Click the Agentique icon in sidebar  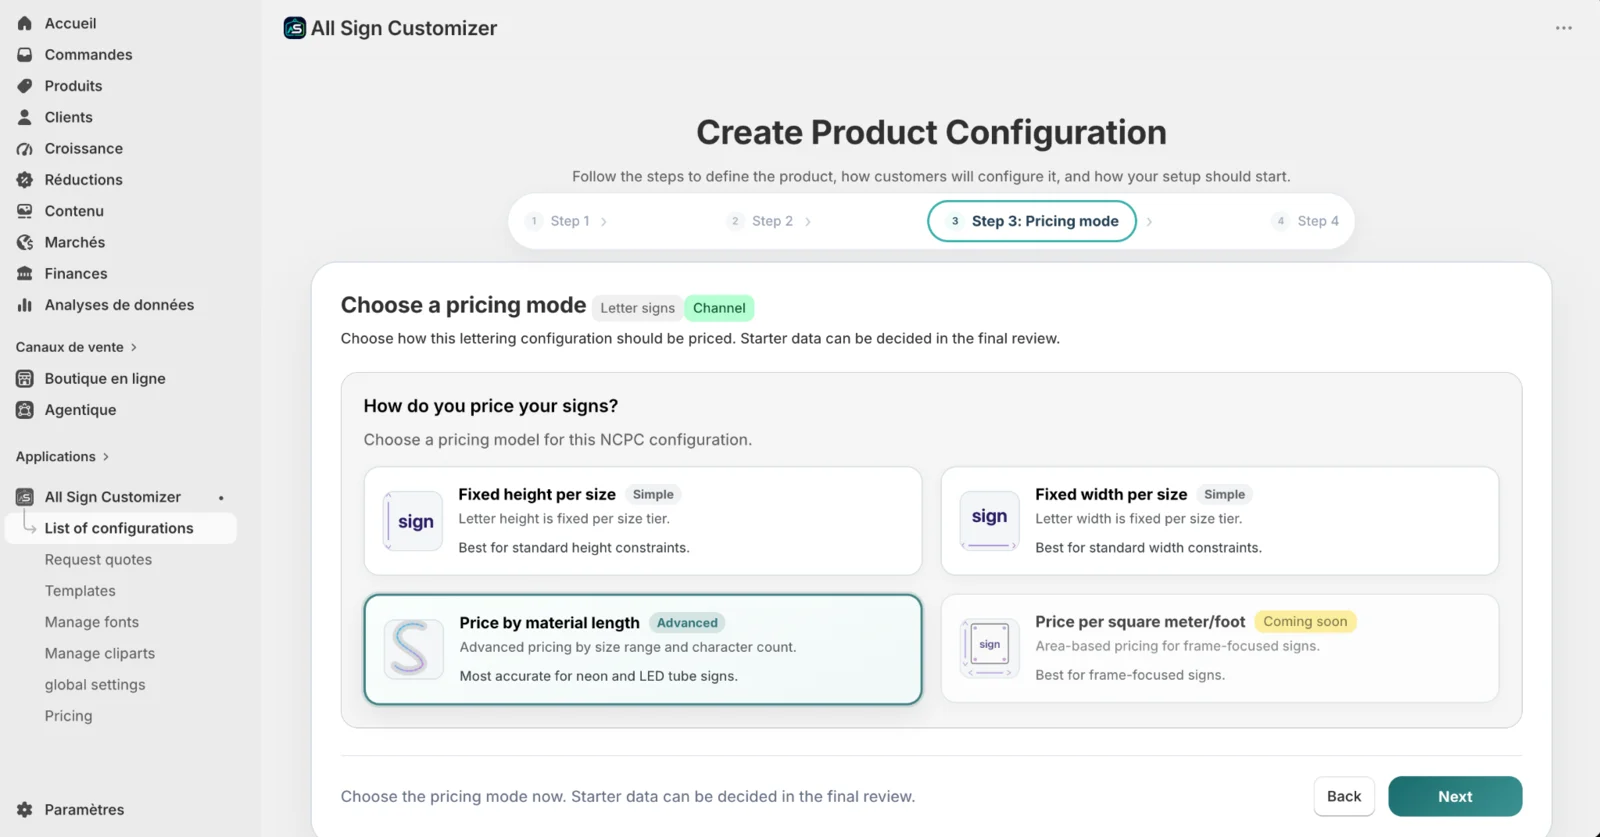click(25, 410)
